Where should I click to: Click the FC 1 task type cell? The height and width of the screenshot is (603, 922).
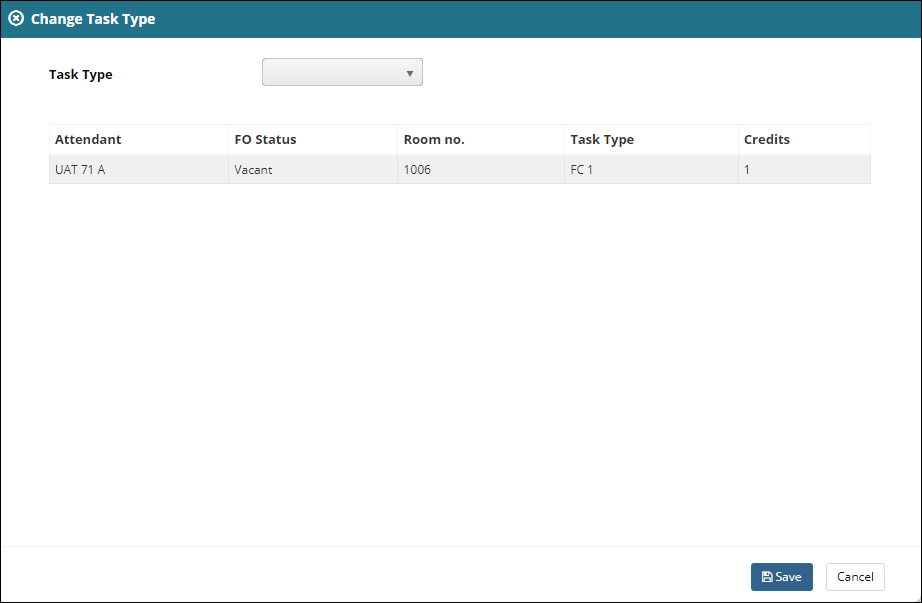click(582, 170)
